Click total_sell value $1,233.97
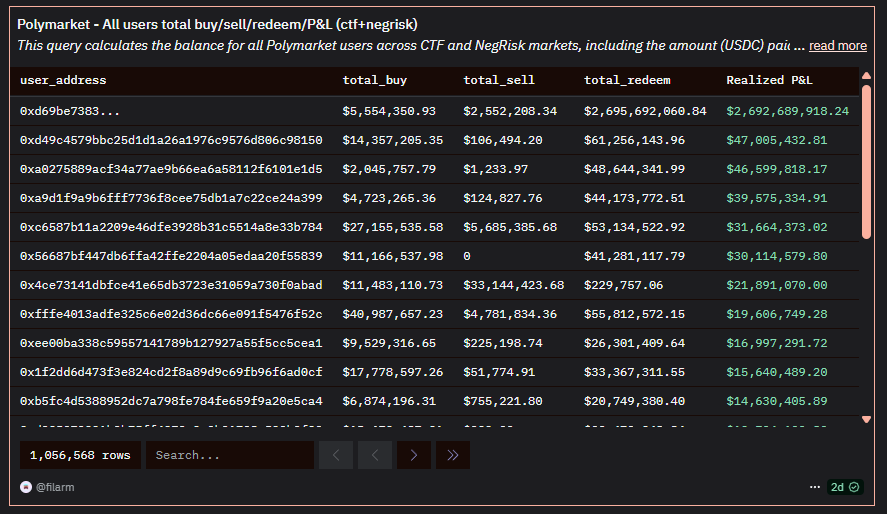The width and height of the screenshot is (887, 514). (x=496, y=169)
